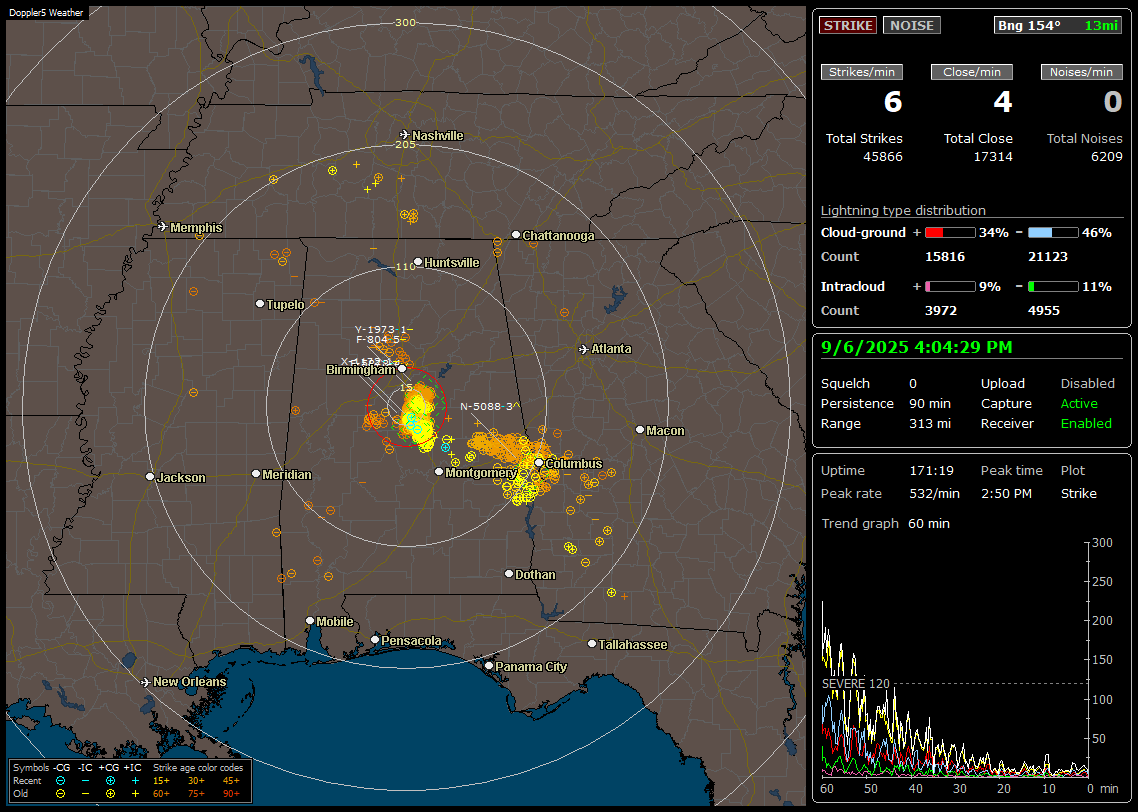Click the Upload status Disabled
The width and height of the screenshot is (1138, 812).
[x=1087, y=384]
